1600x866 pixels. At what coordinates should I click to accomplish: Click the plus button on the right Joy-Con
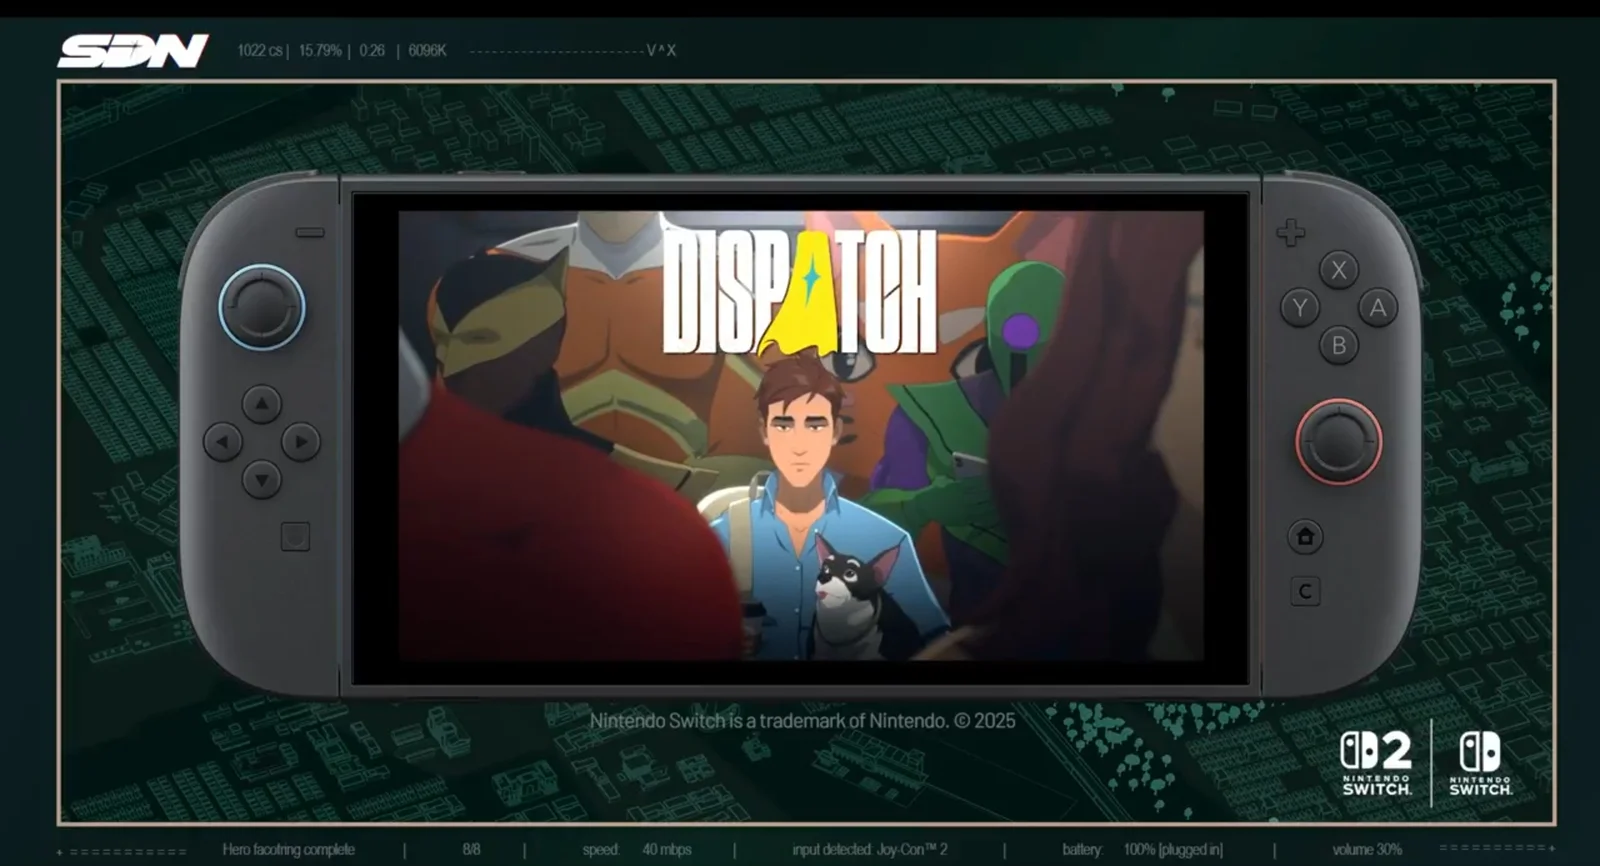point(1290,233)
